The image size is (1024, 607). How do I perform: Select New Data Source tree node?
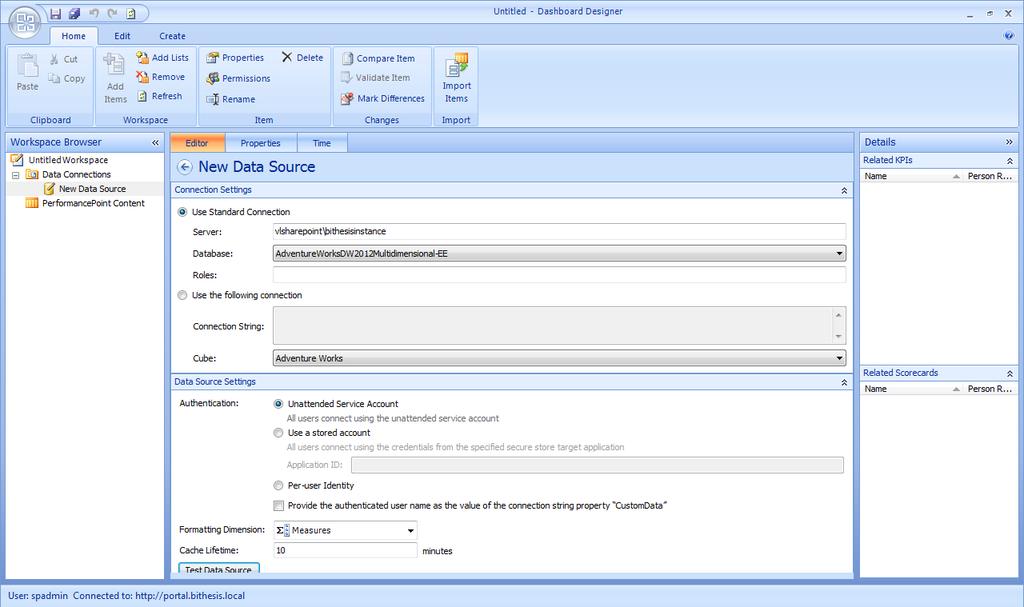point(92,189)
